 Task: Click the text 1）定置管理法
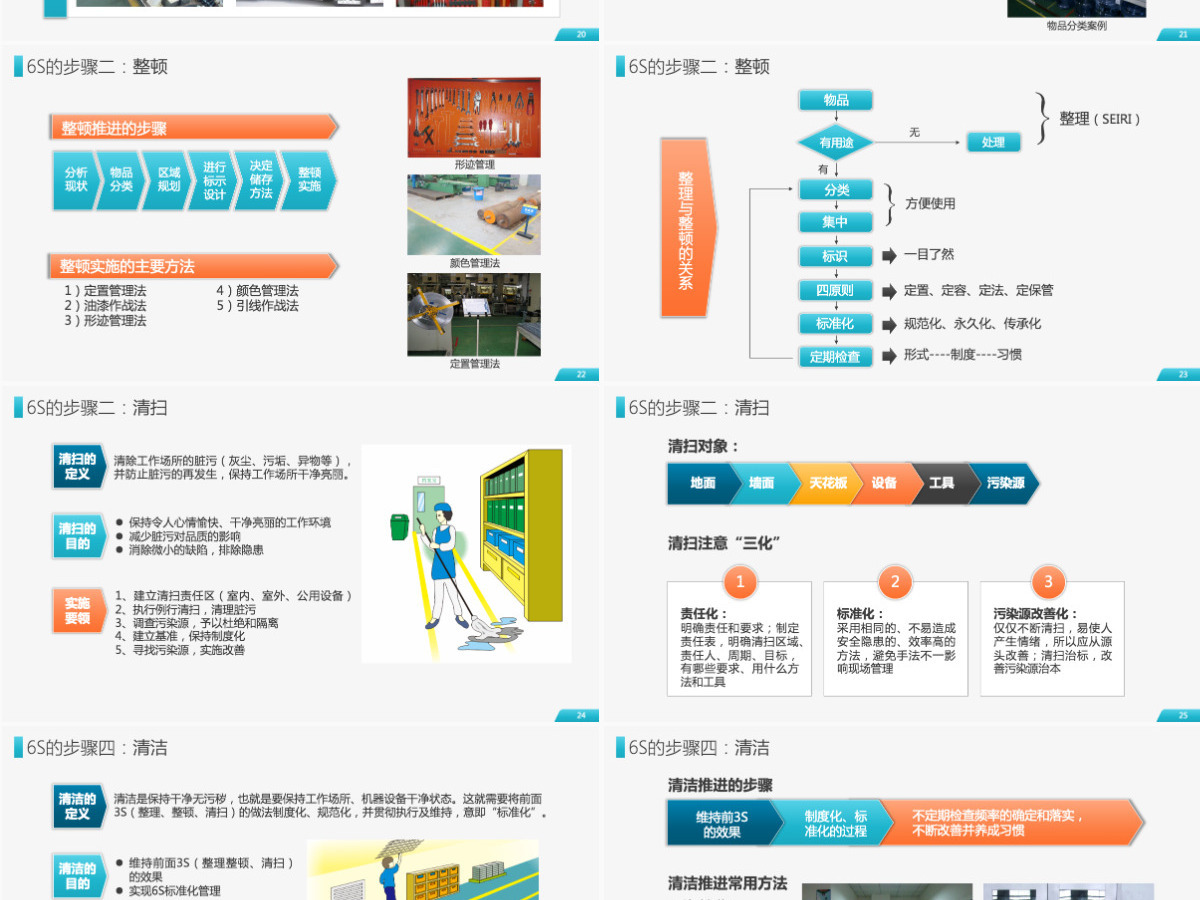pyautogui.click(x=105, y=291)
